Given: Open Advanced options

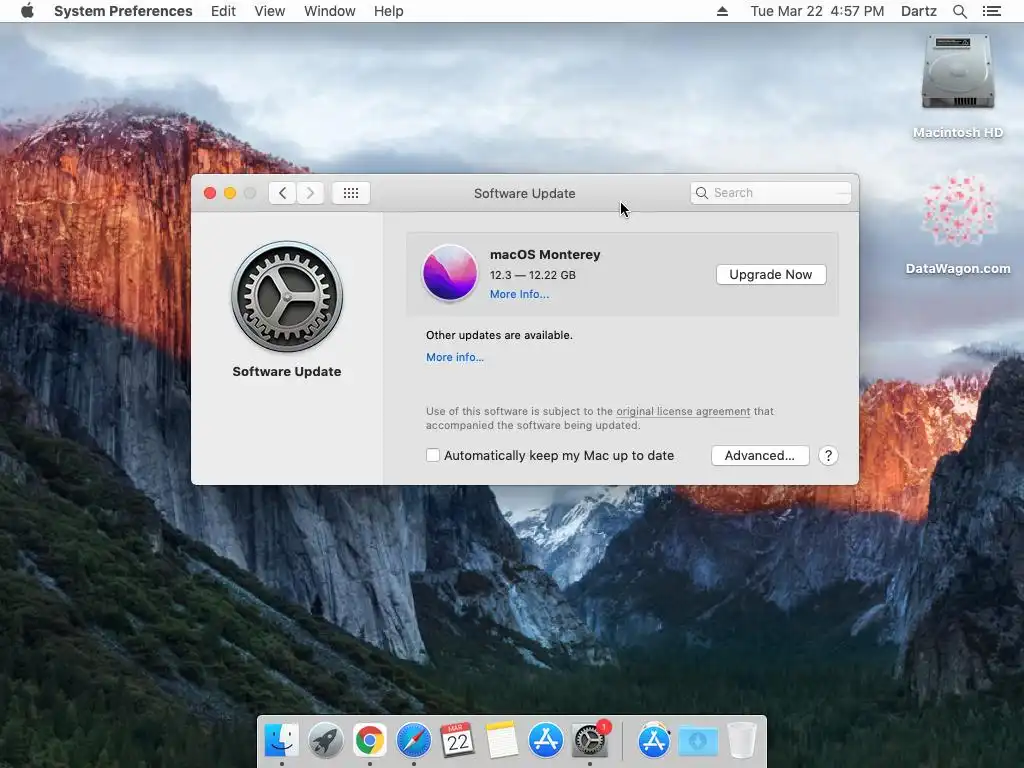Looking at the screenshot, I should coord(760,456).
